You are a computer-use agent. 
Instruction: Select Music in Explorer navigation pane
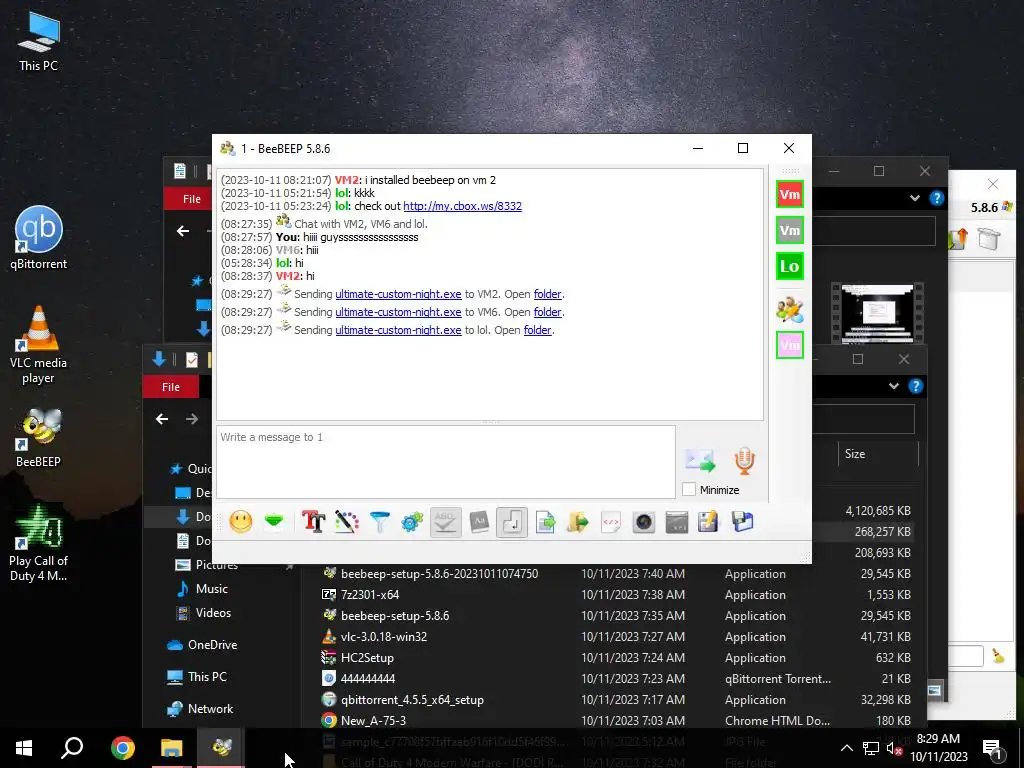(212, 588)
